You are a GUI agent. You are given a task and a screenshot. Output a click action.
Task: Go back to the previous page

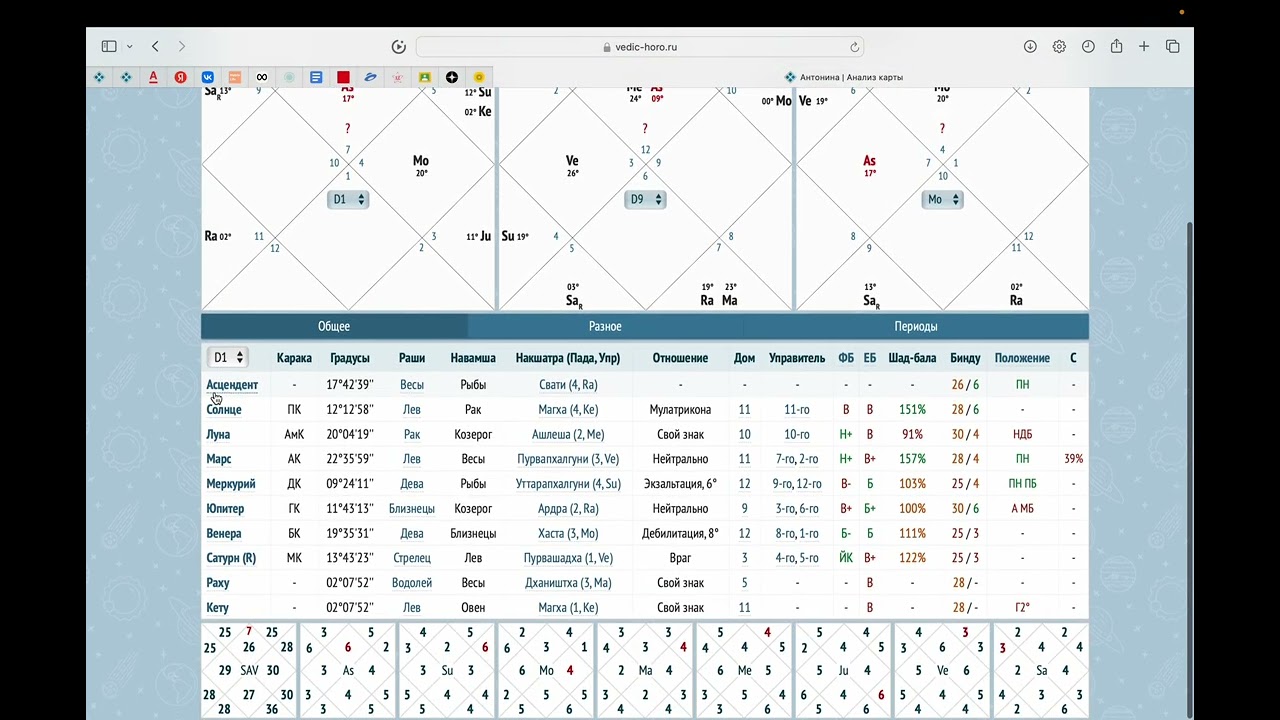click(155, 47)
